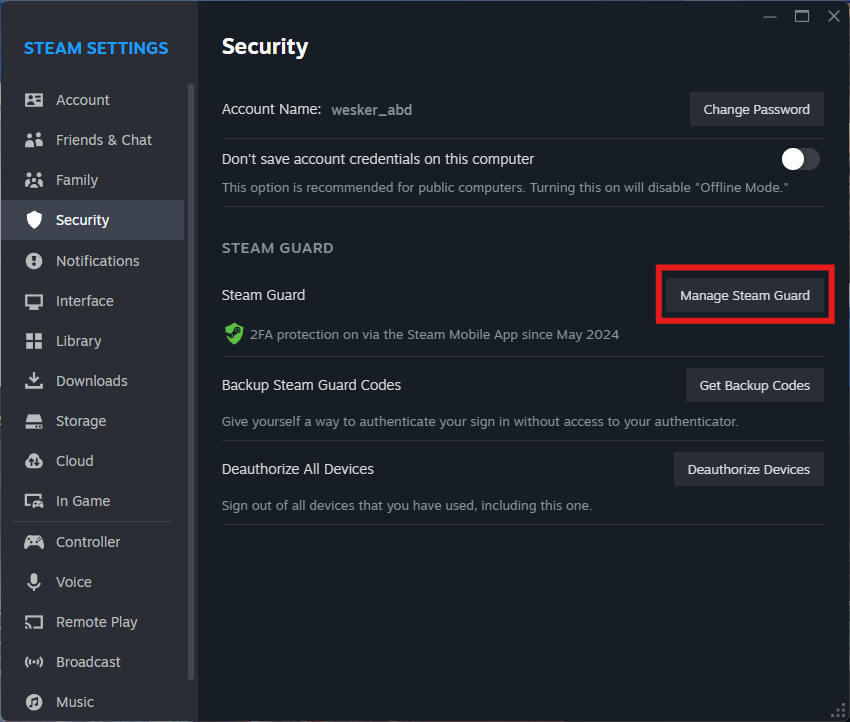Select the Voice microphone icon
This screenshot has width=850, height=722.
34,582
